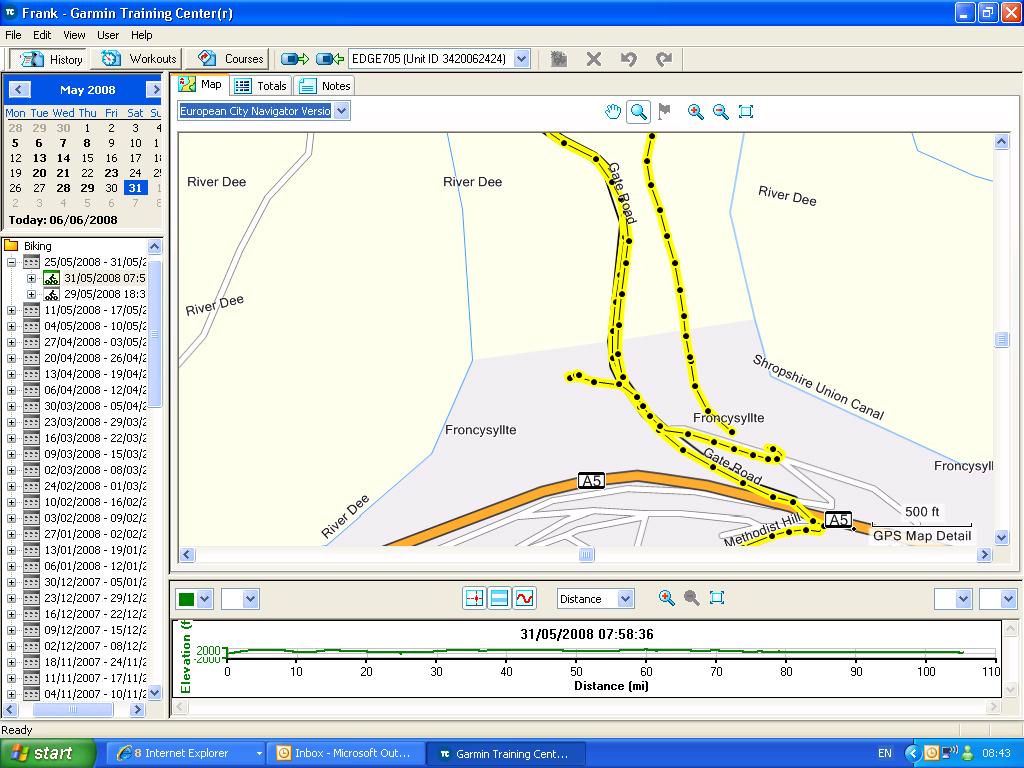
Task: Activate the magnifier zoom tool on map
Action: pyautogui.click(x=638, y=112)
